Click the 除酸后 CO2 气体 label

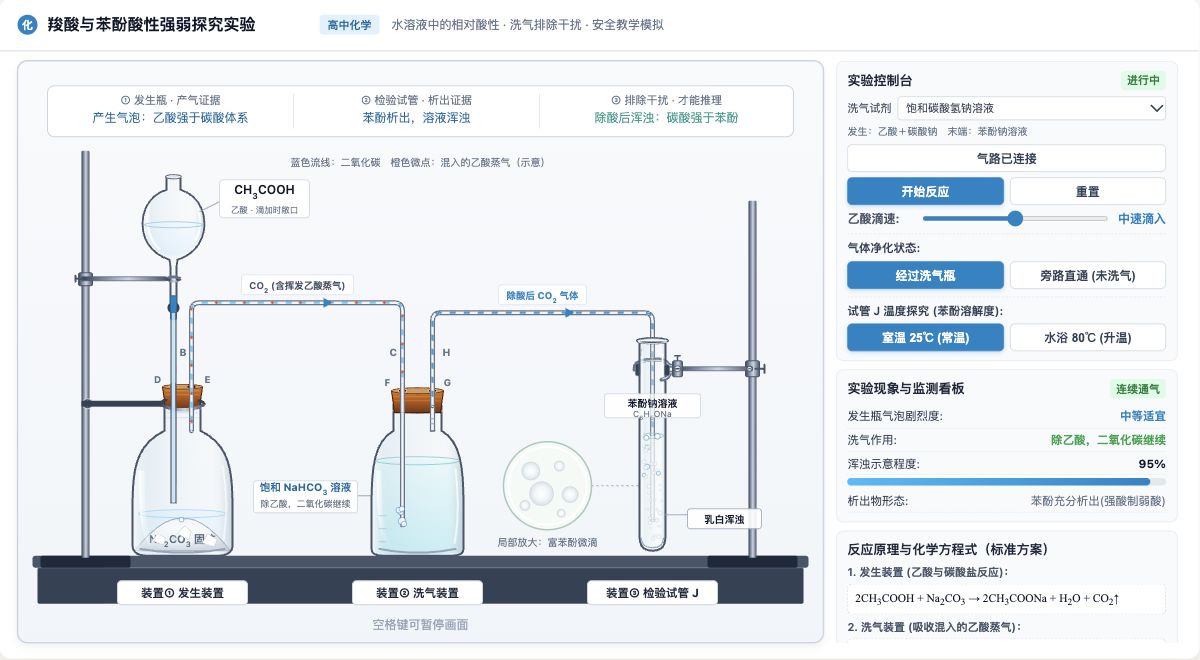[542, 296]
